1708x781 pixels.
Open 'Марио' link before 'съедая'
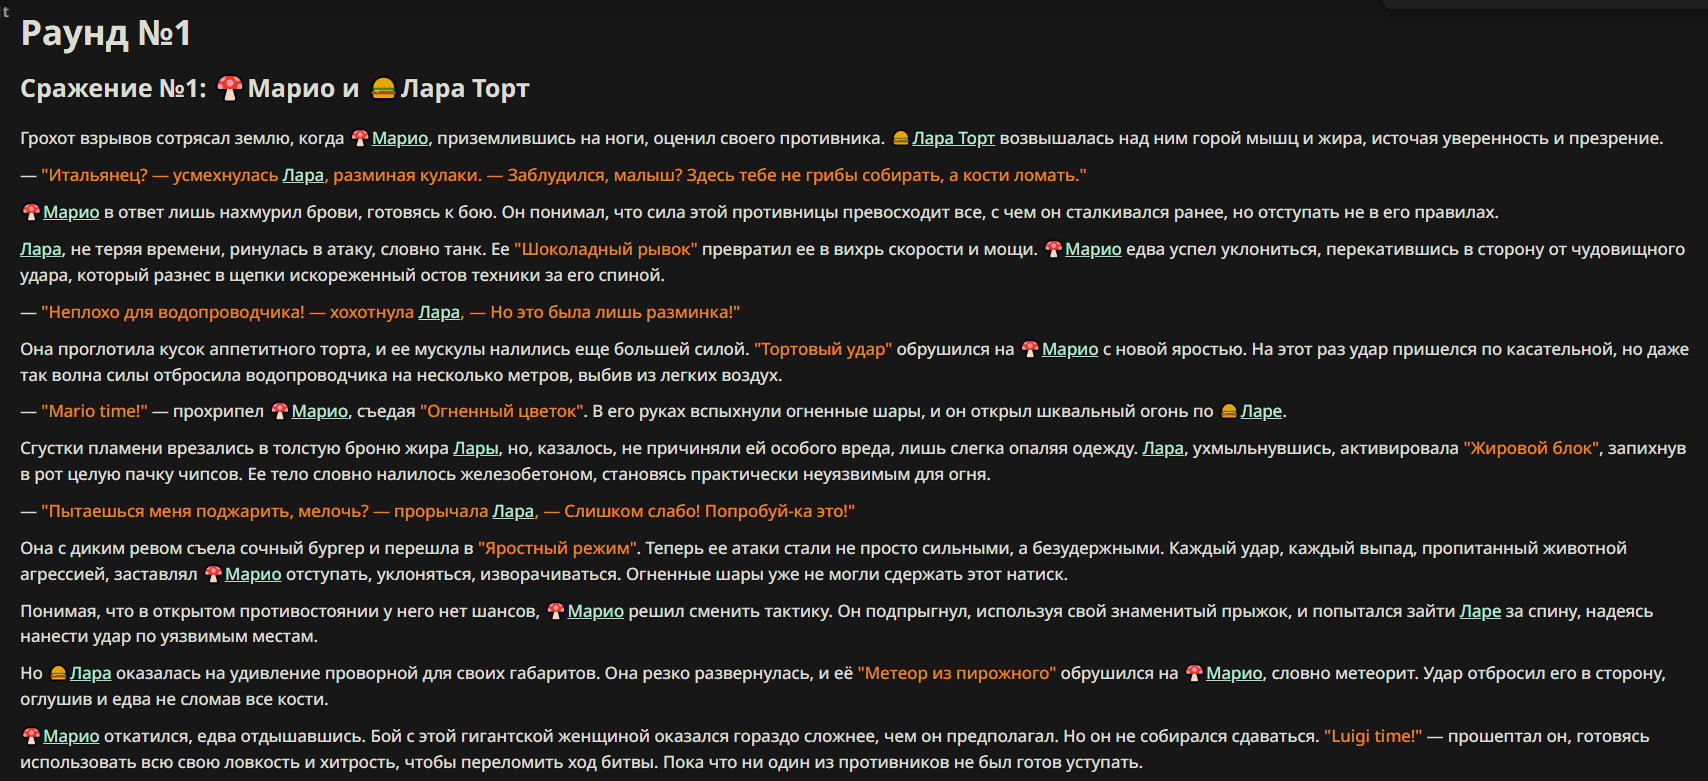(320, 411)
